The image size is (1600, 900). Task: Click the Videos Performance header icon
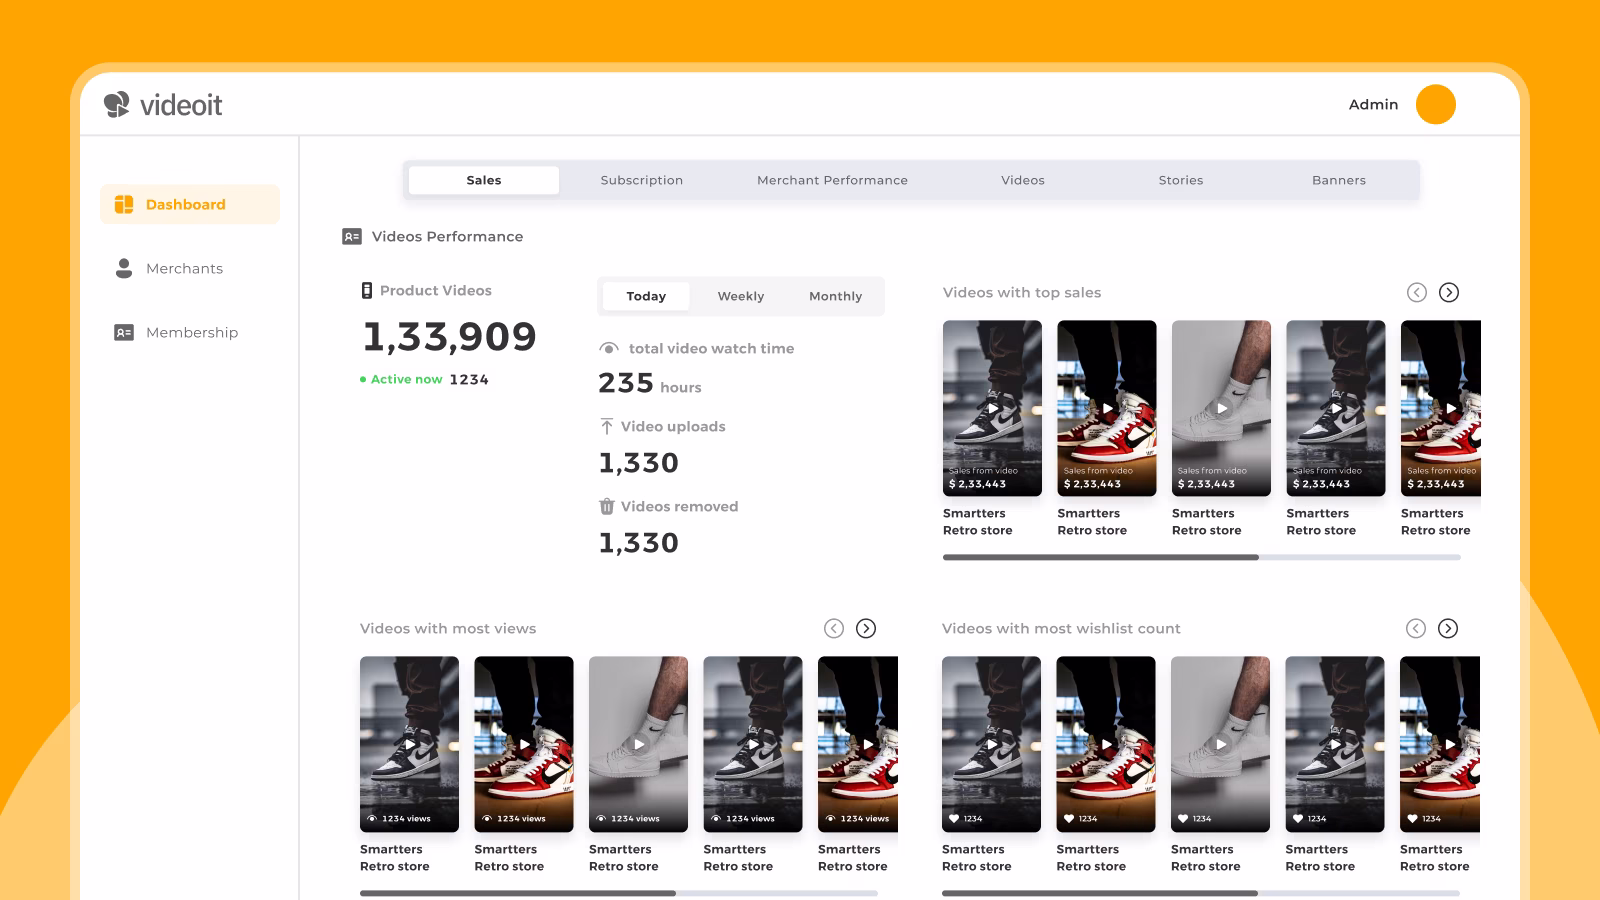pyautogui.click(x=352, y=236)
